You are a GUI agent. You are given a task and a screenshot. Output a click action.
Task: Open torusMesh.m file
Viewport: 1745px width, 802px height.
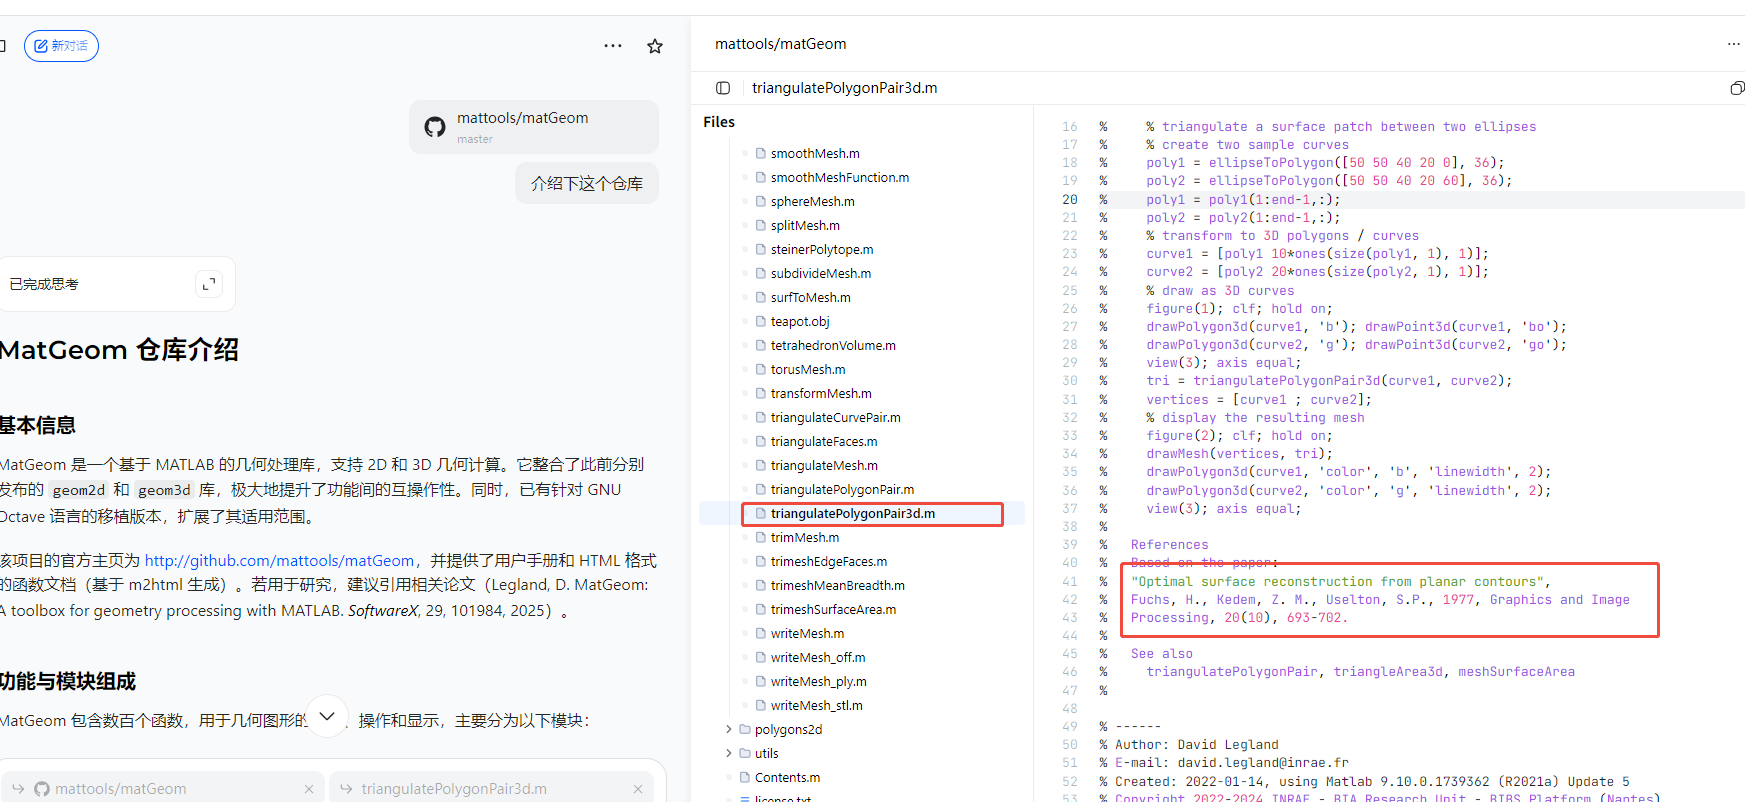point(808,369)
